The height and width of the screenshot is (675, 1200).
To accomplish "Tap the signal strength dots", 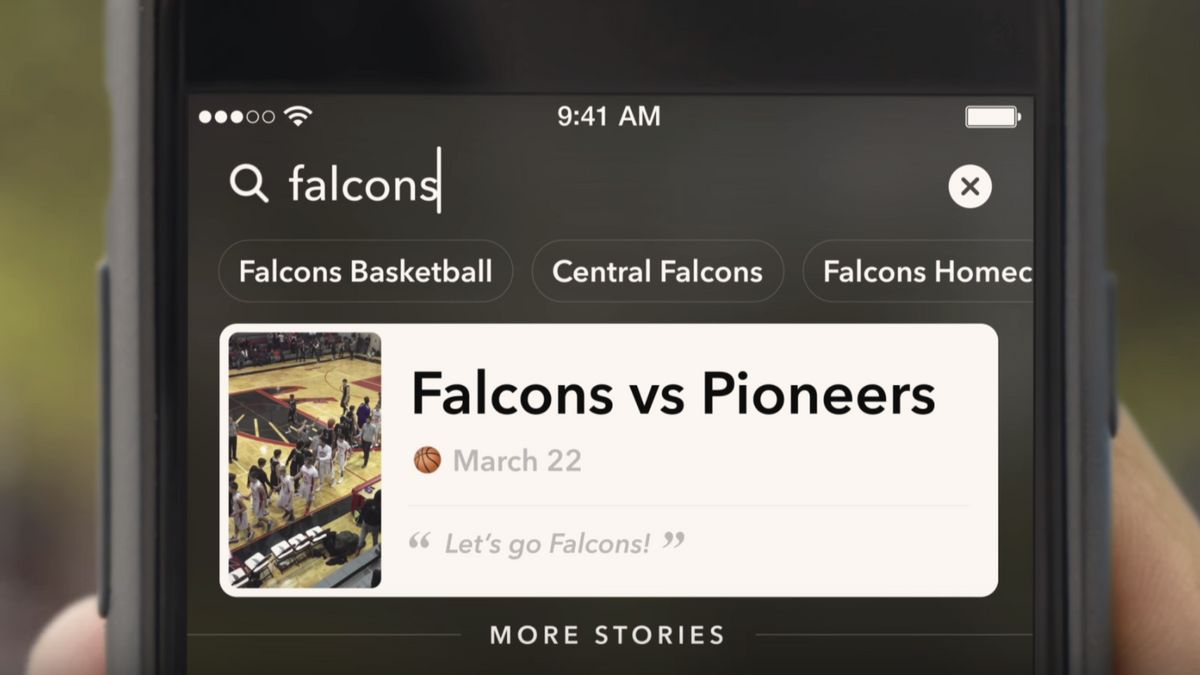I will pyautogui.click(x=236, y=117).
